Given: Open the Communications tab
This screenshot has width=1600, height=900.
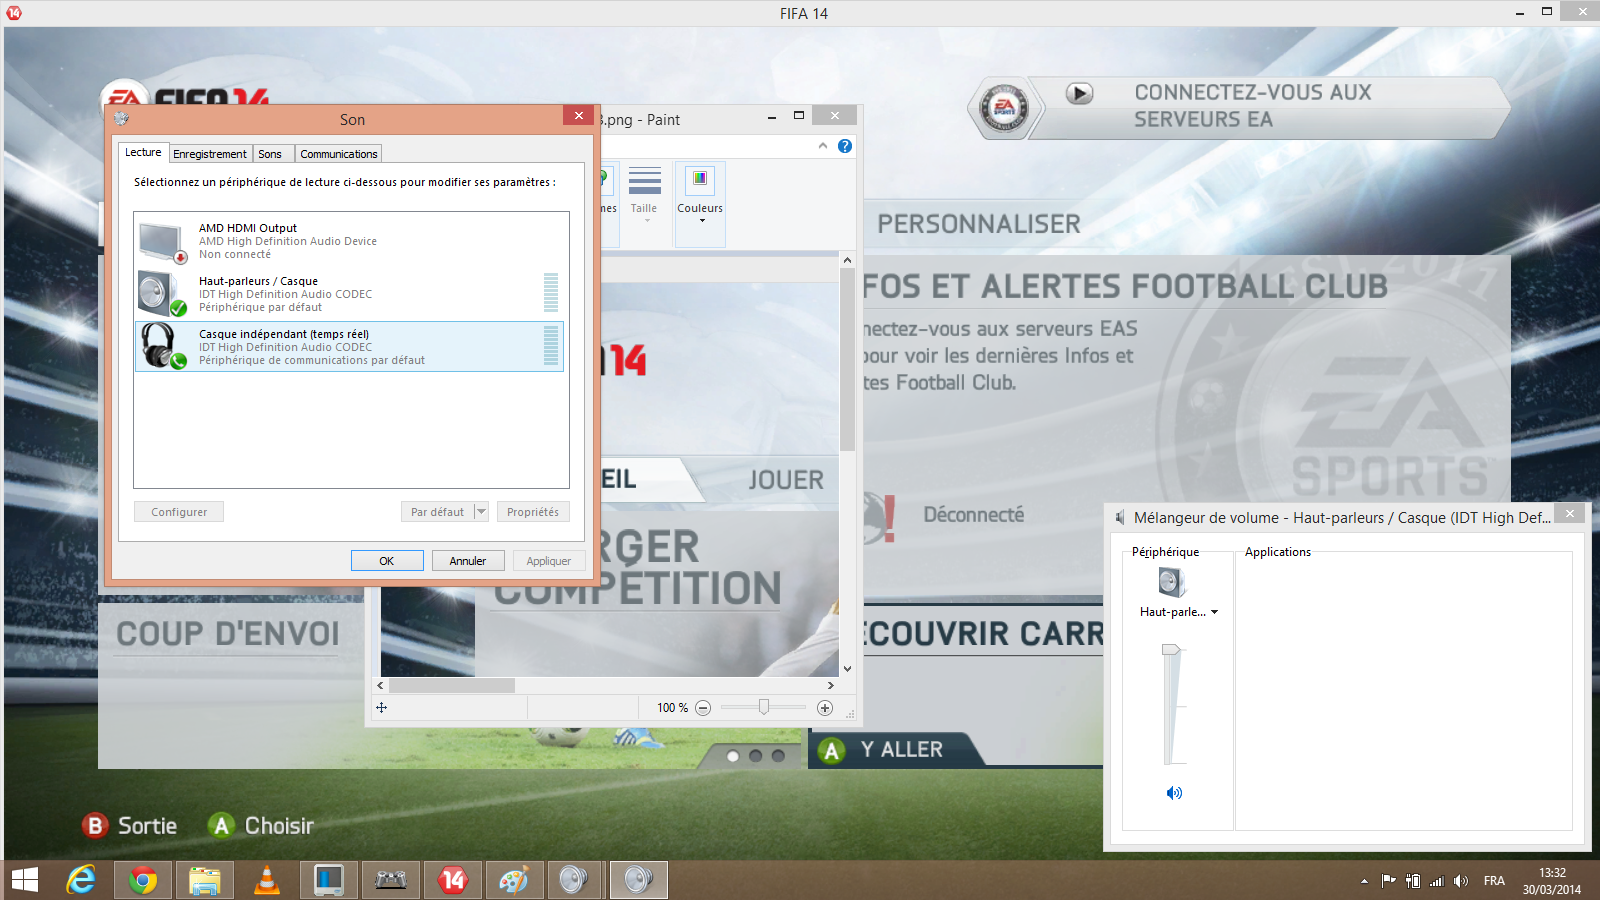Looking at the screenshot, I should click(338, 154).
